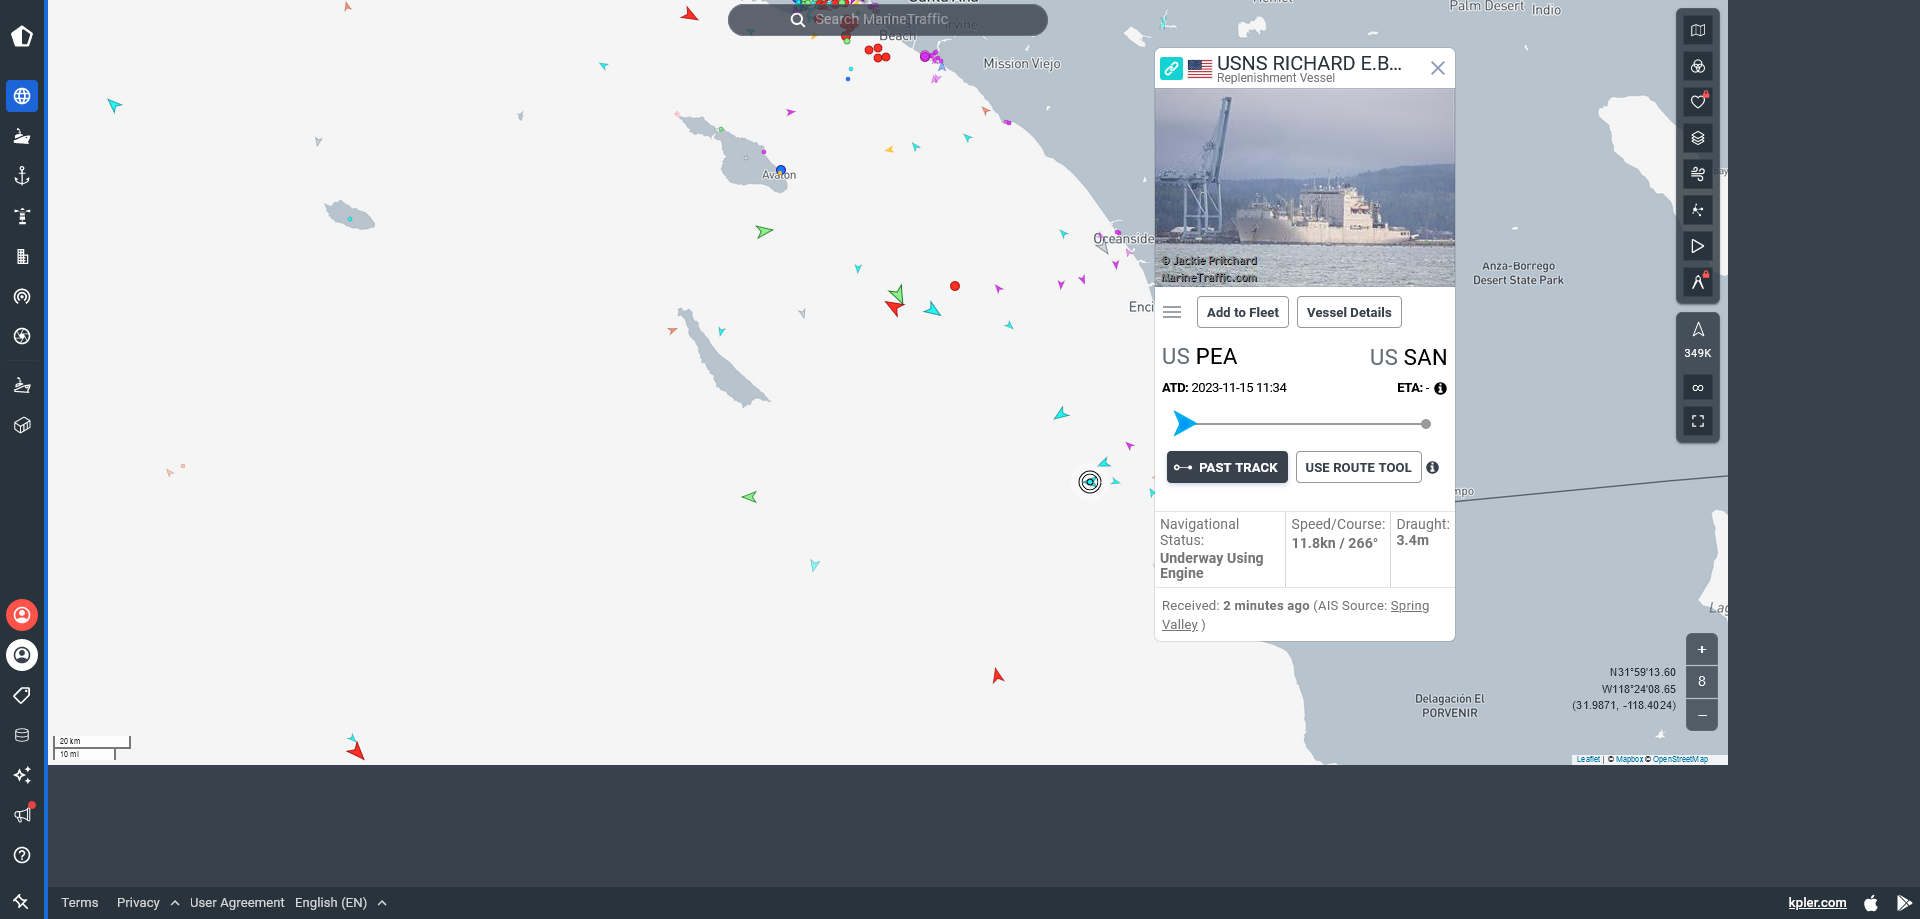This screenshot has height=919, width=1920.
Task: Open the OpenStreetMap attribution link
Action: (1680, 759)
